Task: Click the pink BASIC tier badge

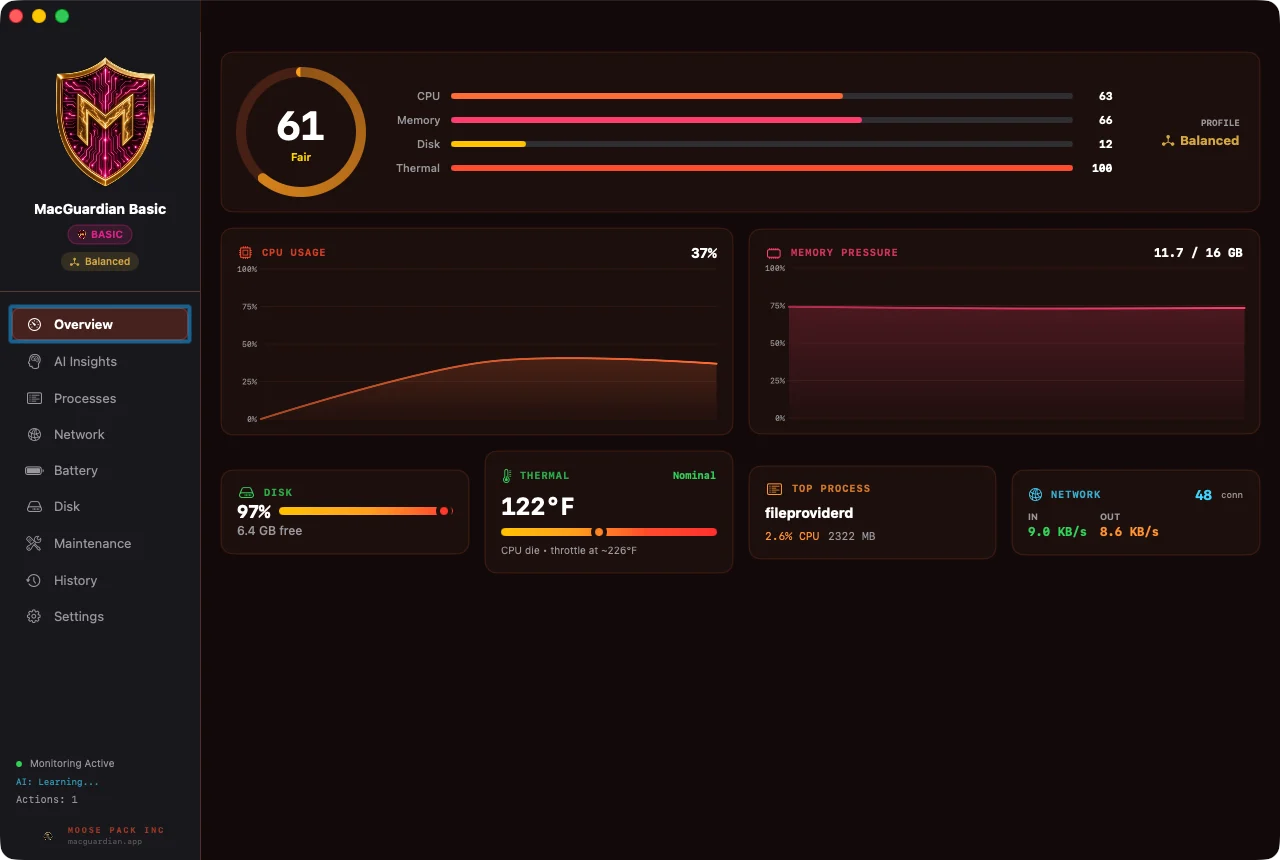Action: tap(100, 235)
